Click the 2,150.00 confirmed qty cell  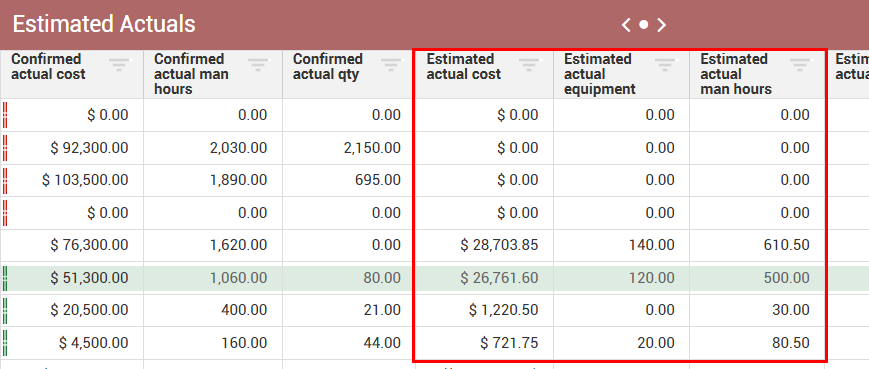point(348,148)
